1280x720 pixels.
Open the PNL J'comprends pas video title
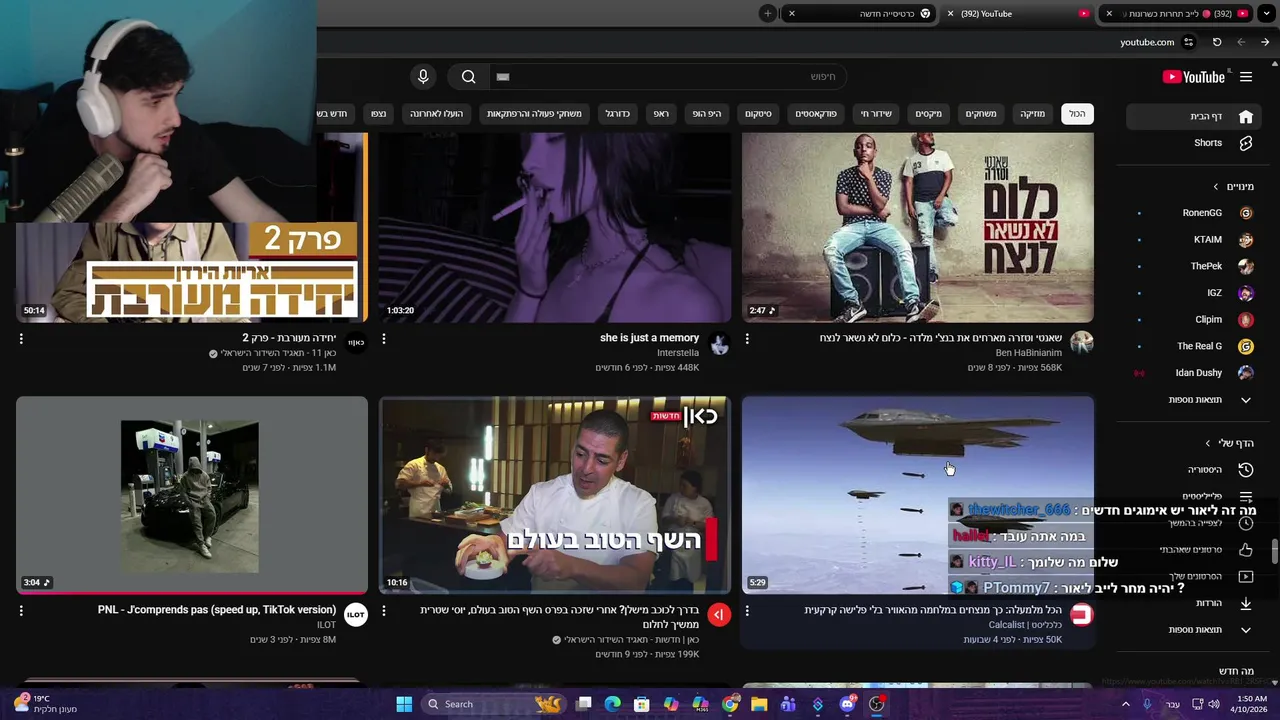coord(217,610)
